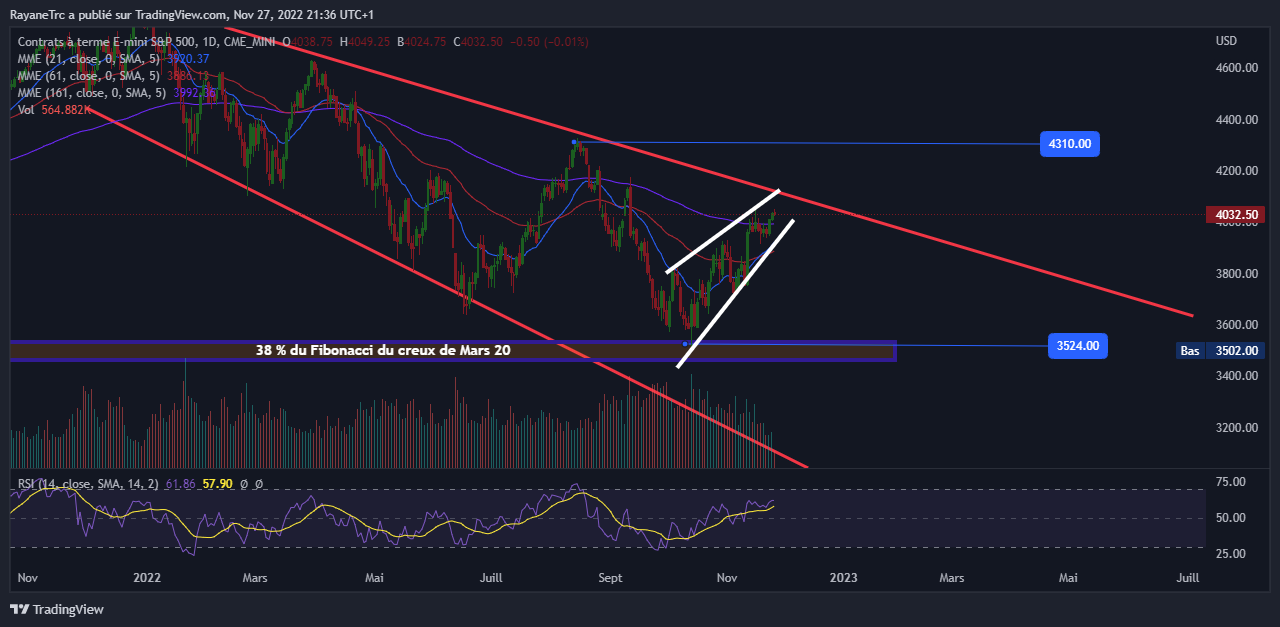Viewport: 1280px width, 627px height.
Task: Select the 'Contrats à terme E-mini S&P 500' symbol title
Action: click(105, 42)
